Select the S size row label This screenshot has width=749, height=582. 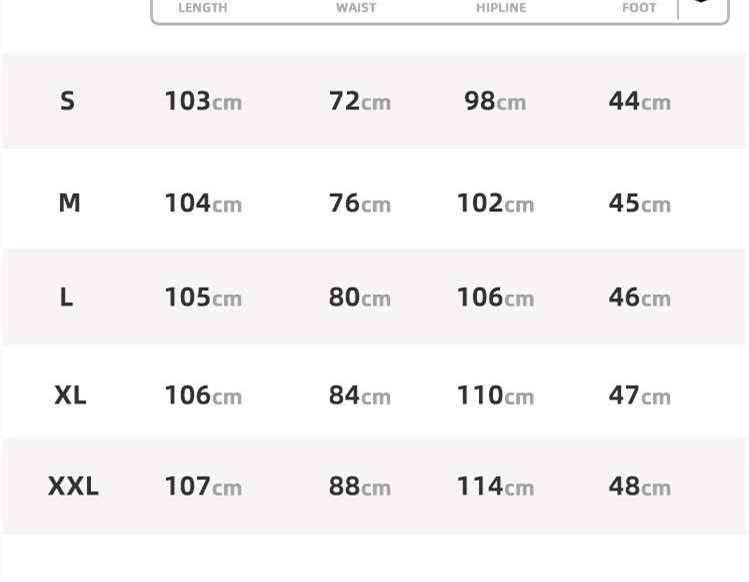pyautogui.click(x=67, y=101)
